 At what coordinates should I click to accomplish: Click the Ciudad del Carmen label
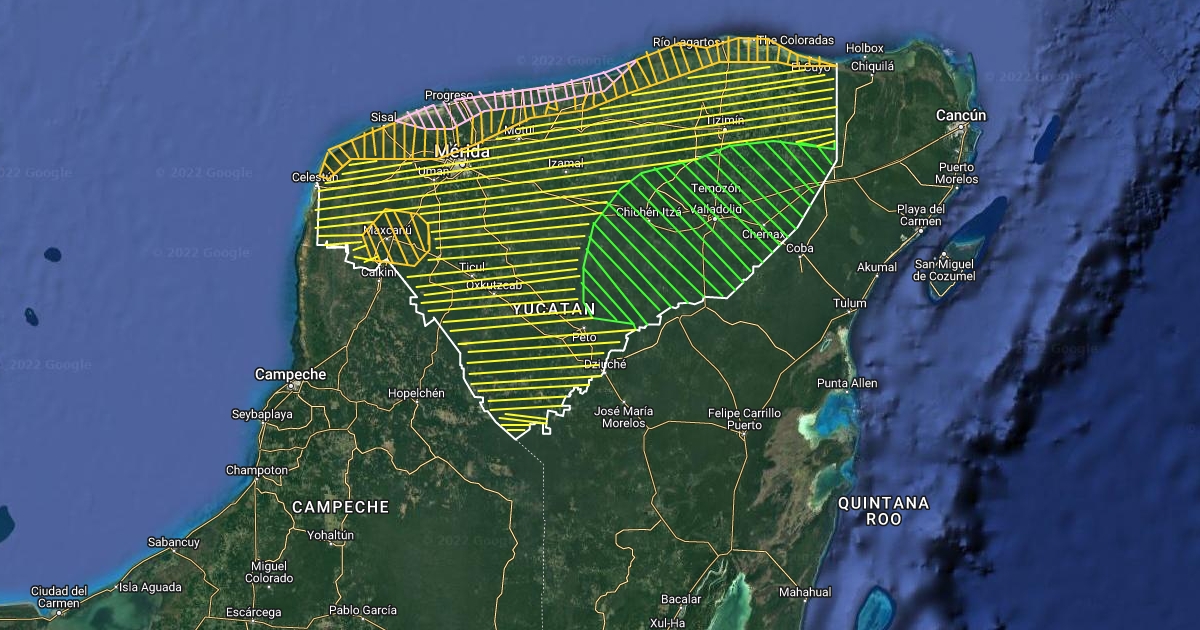click(x=59, y=596)
